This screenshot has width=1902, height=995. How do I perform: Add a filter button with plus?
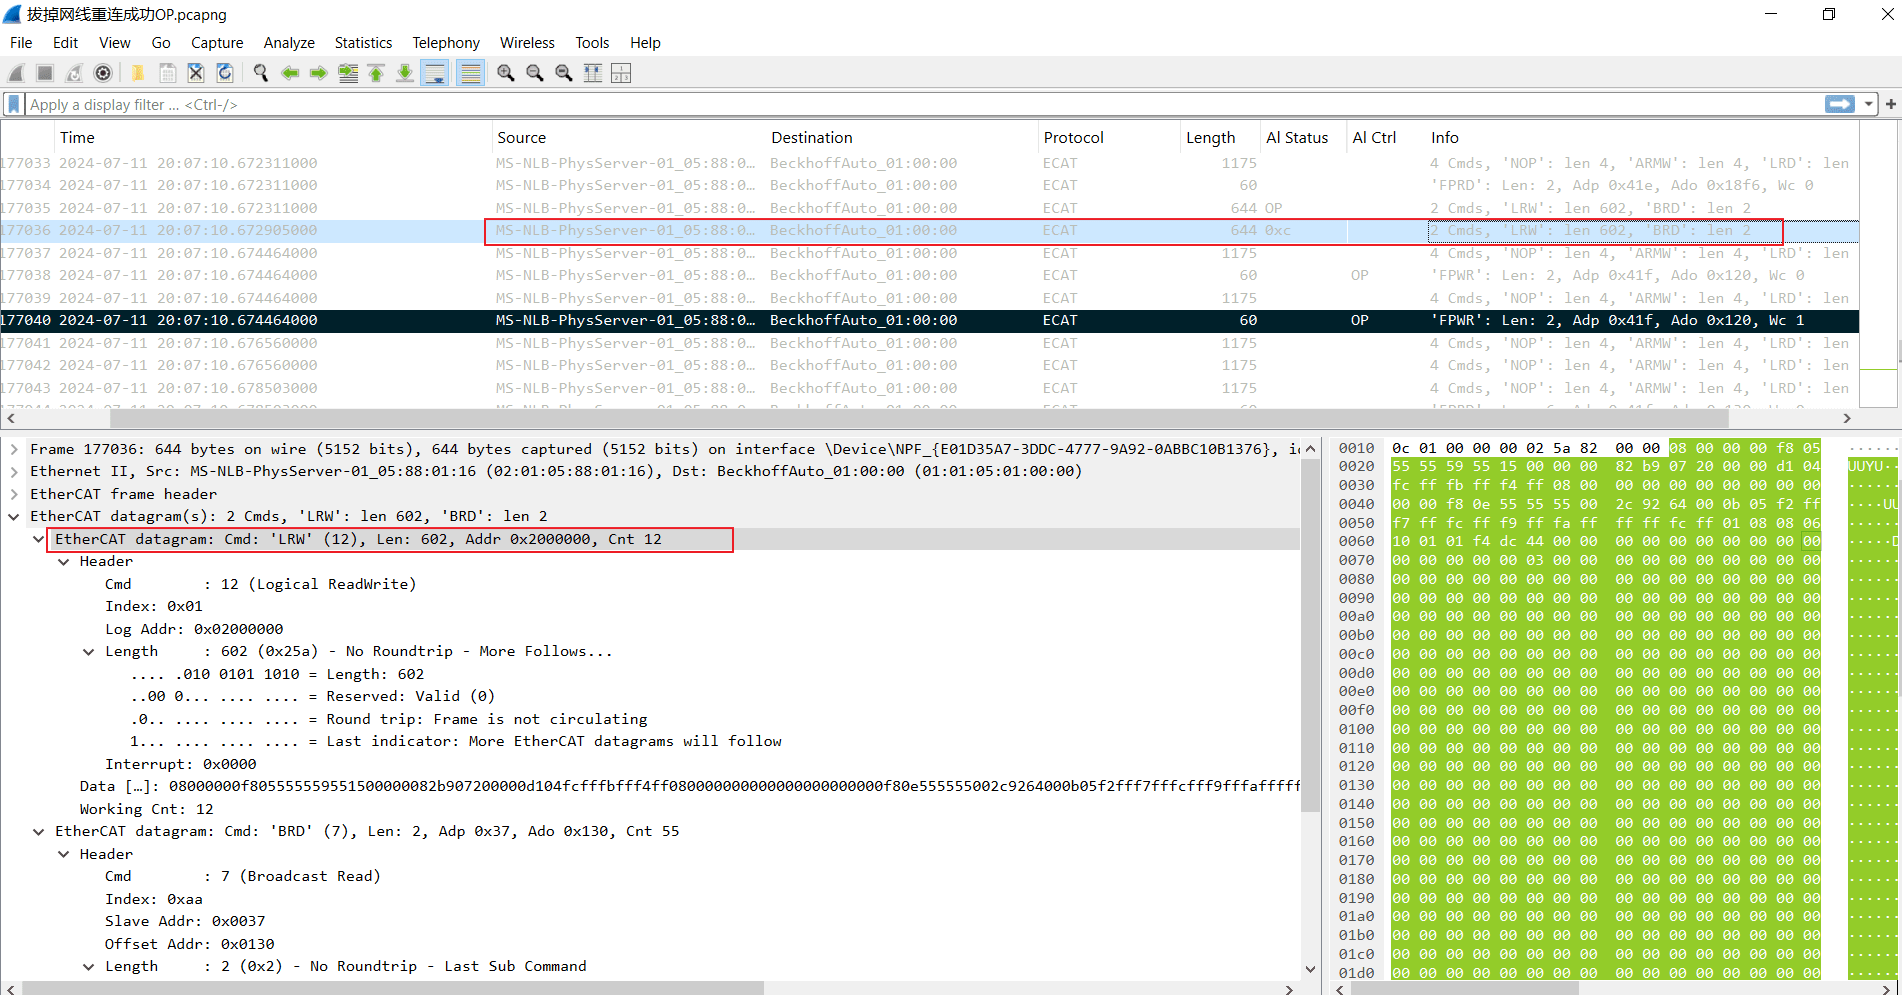(1890, 104)
